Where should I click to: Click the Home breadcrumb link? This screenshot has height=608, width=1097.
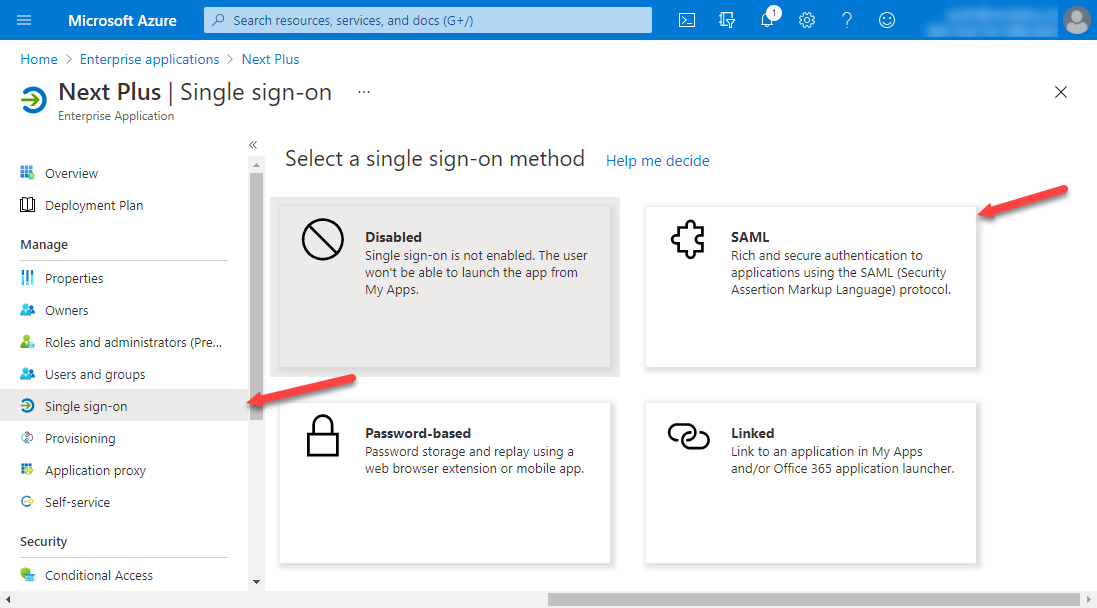(39, 59)
